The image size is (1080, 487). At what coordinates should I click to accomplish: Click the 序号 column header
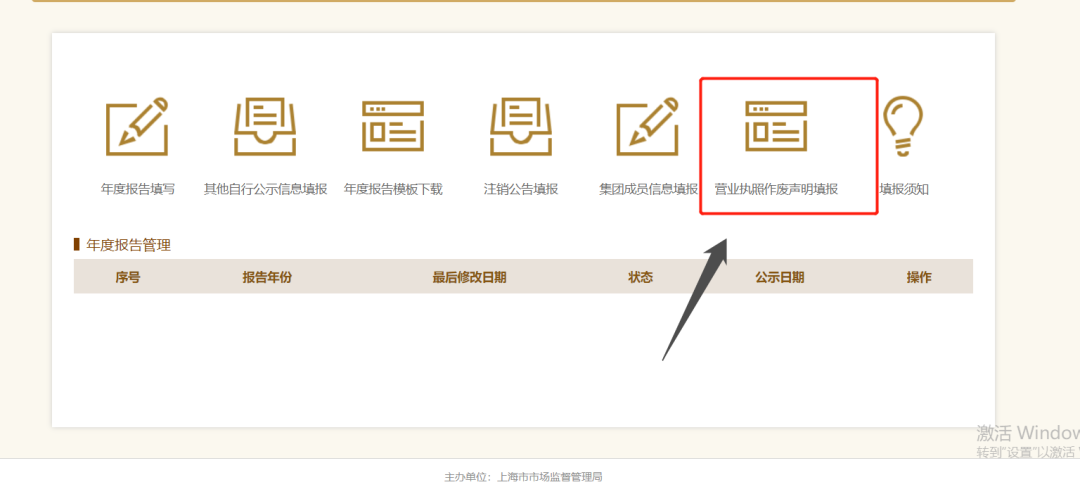point(128,278)
